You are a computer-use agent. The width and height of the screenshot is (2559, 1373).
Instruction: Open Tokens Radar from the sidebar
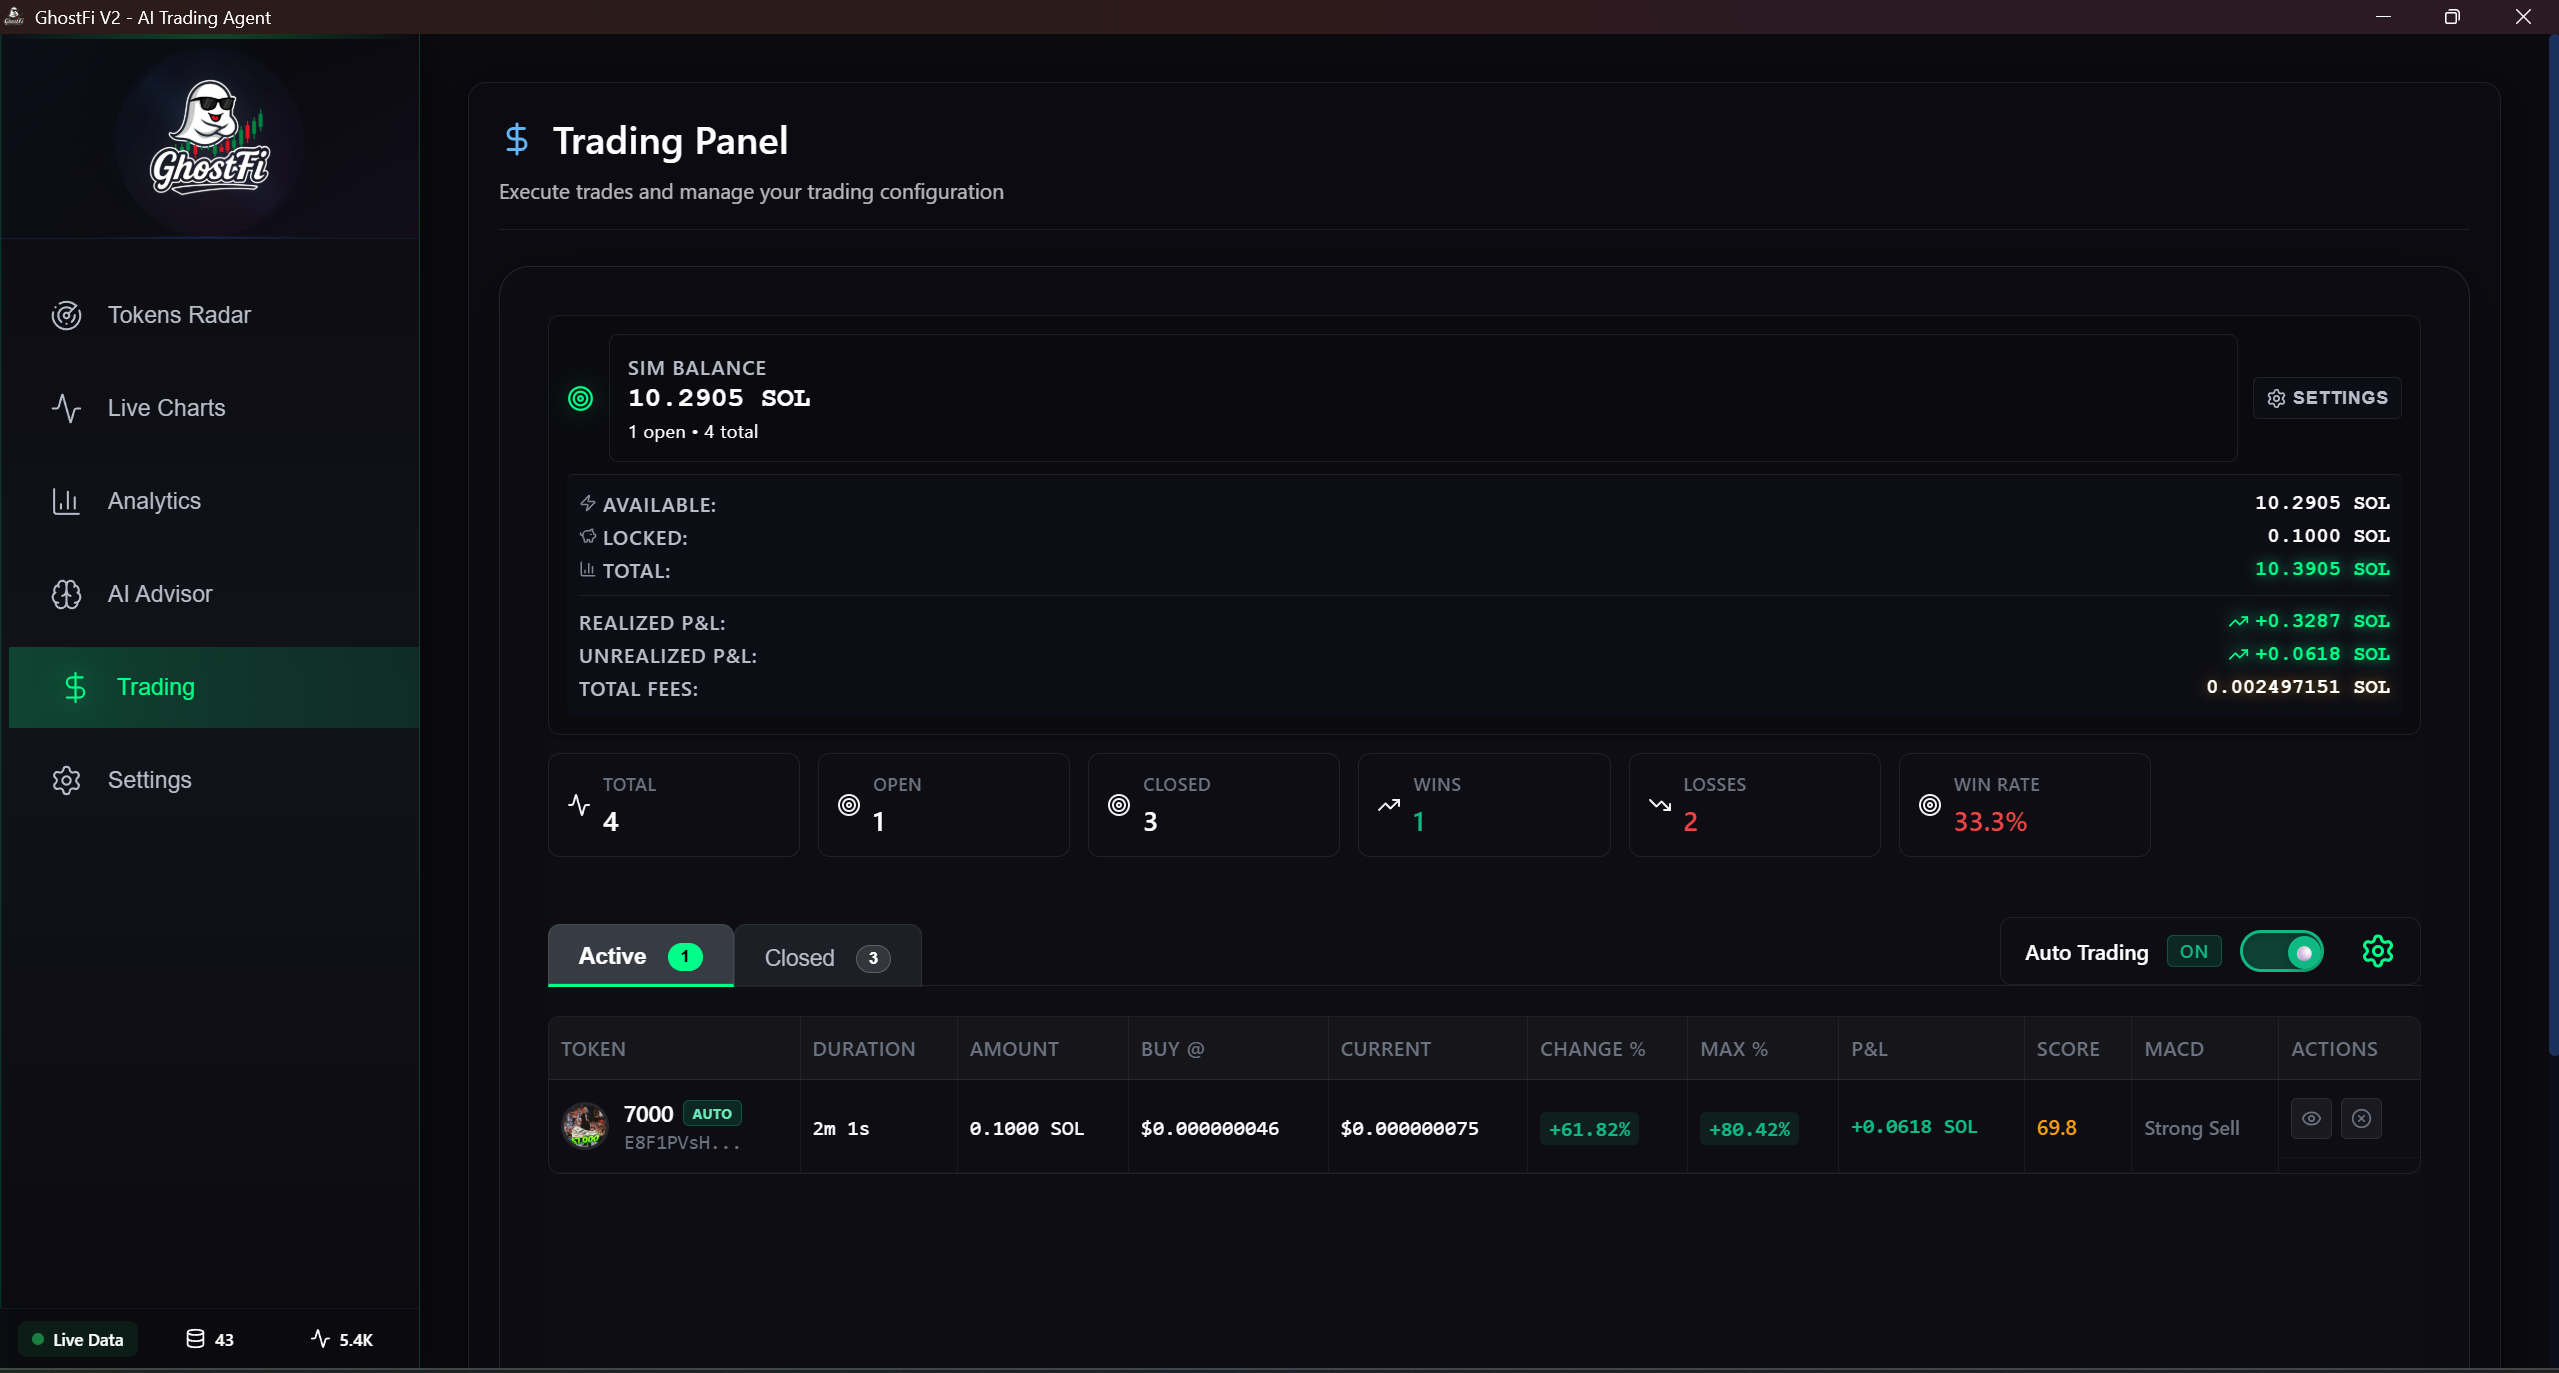click(x=66, y=315)
